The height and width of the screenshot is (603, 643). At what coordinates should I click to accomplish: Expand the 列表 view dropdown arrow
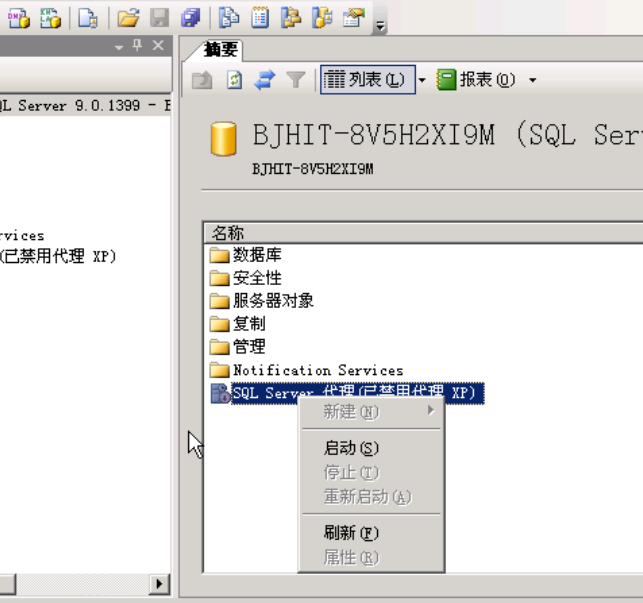tap(422, 80)
